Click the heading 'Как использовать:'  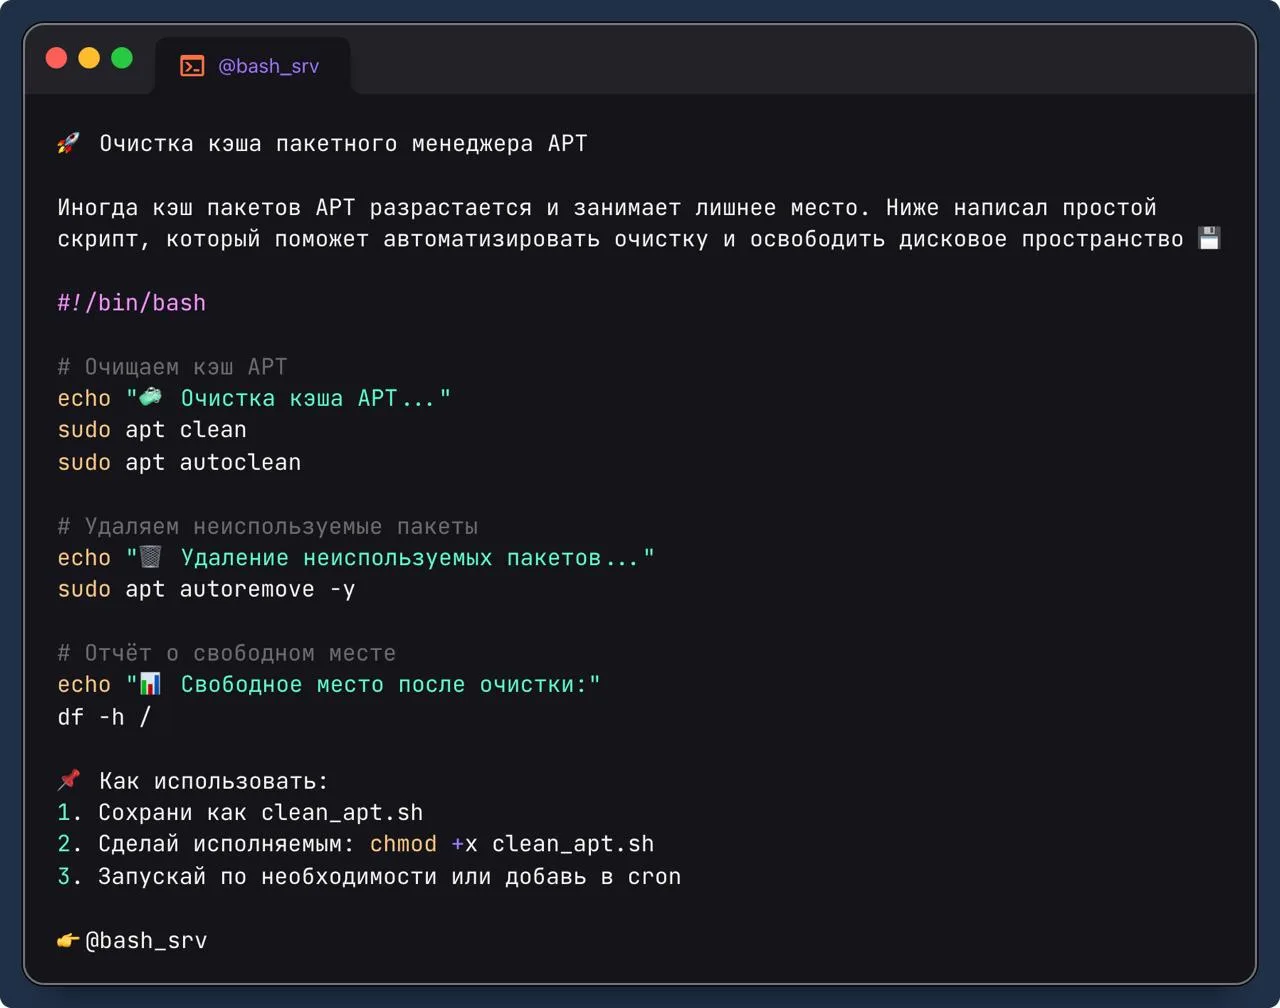[214, 781]
